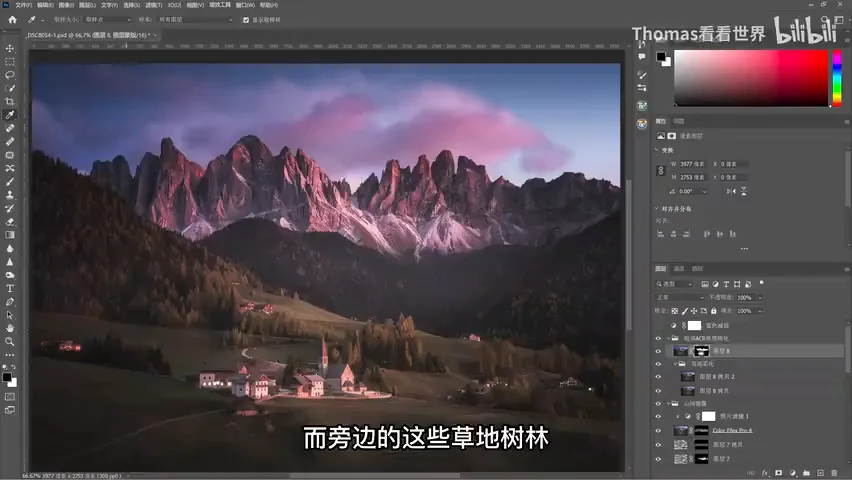This screenshot has height=480, width=852.
Task: Delete layer trash icon
Action: coord(835,473)
